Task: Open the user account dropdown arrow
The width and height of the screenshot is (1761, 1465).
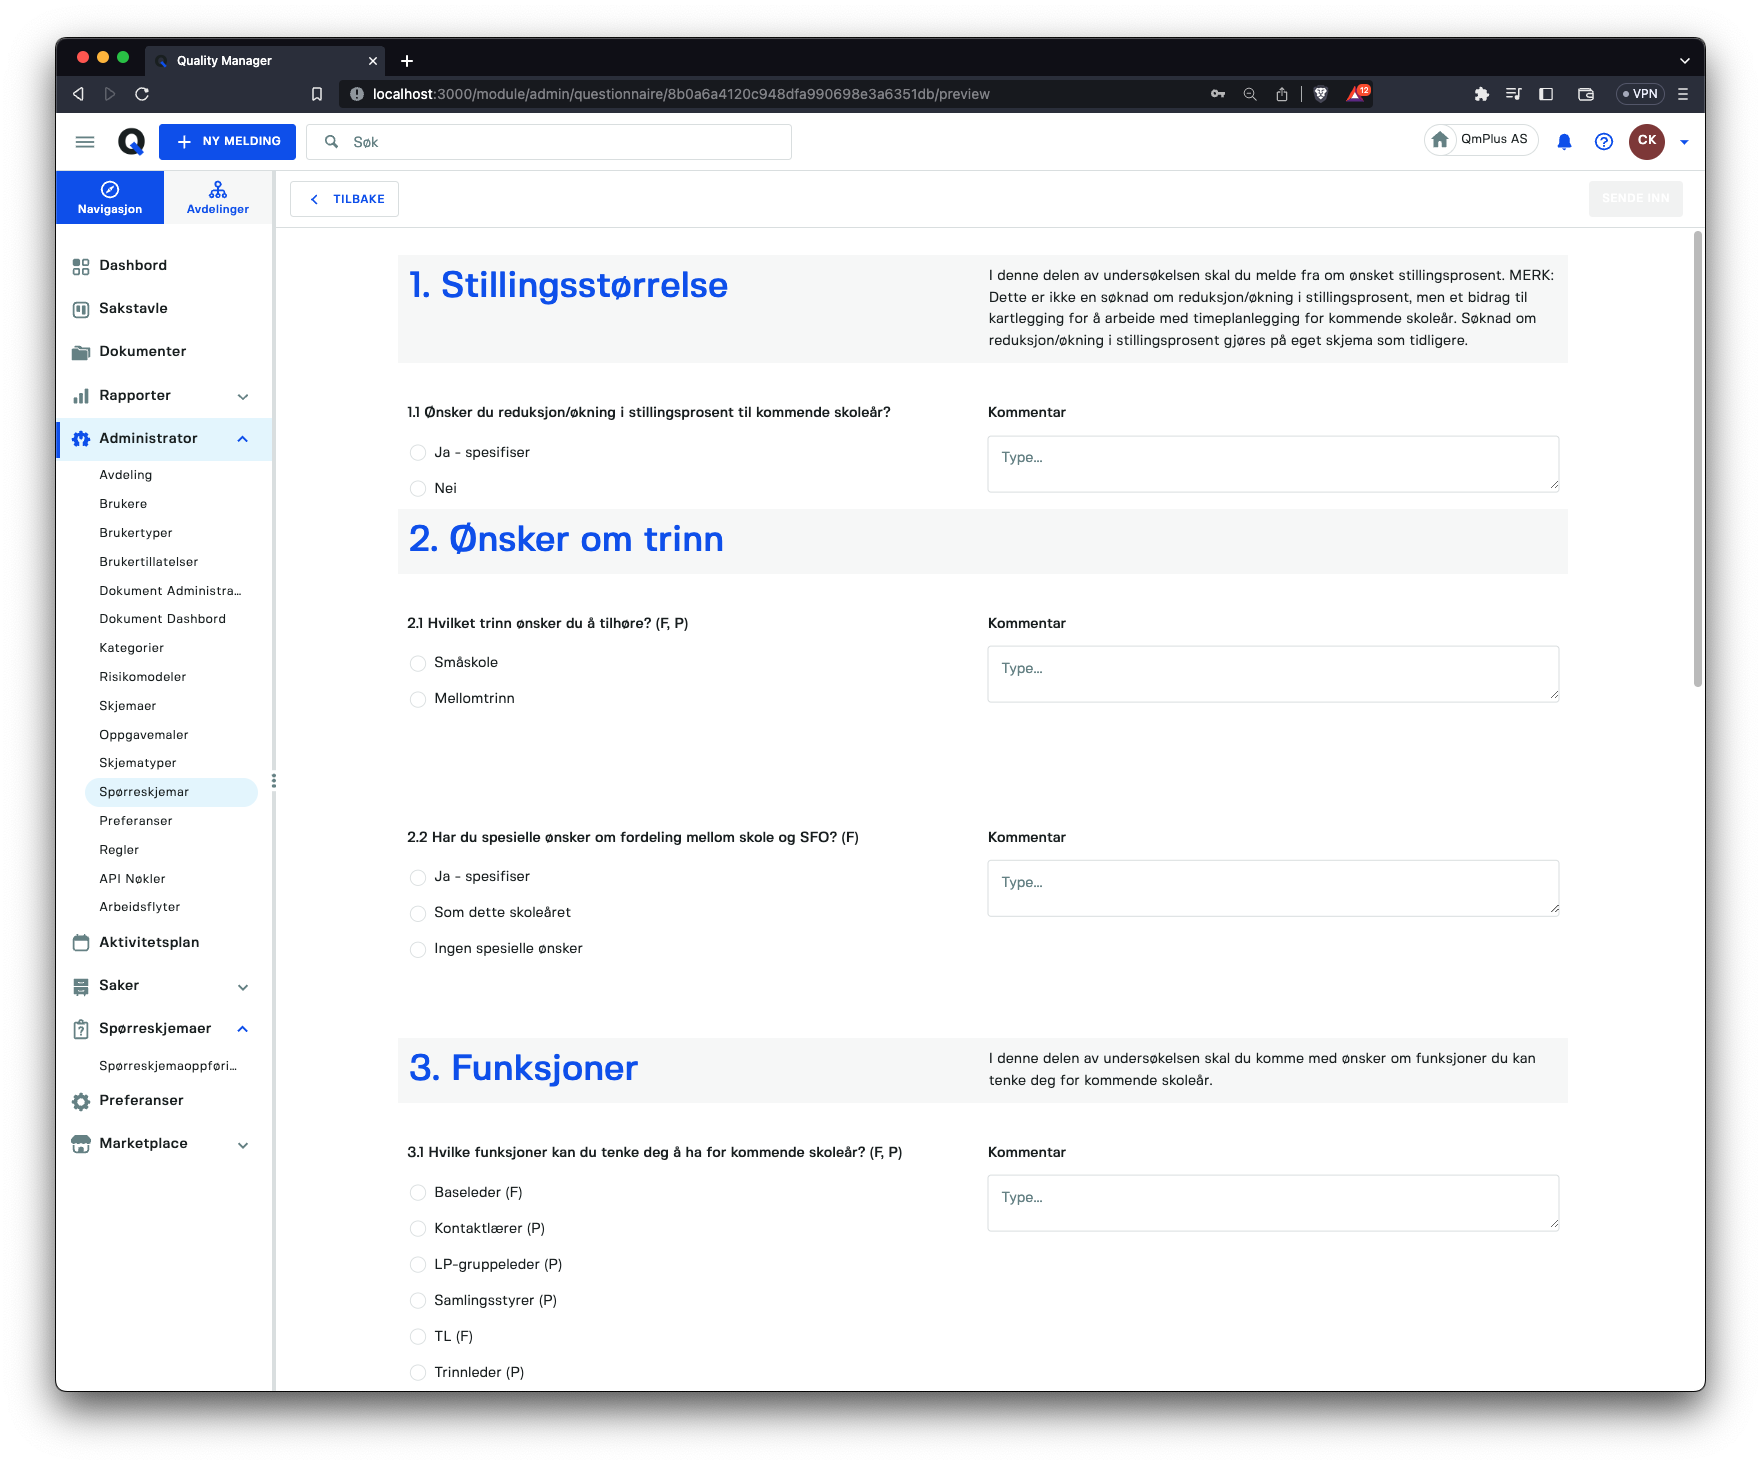Action: coord(1684,142)
